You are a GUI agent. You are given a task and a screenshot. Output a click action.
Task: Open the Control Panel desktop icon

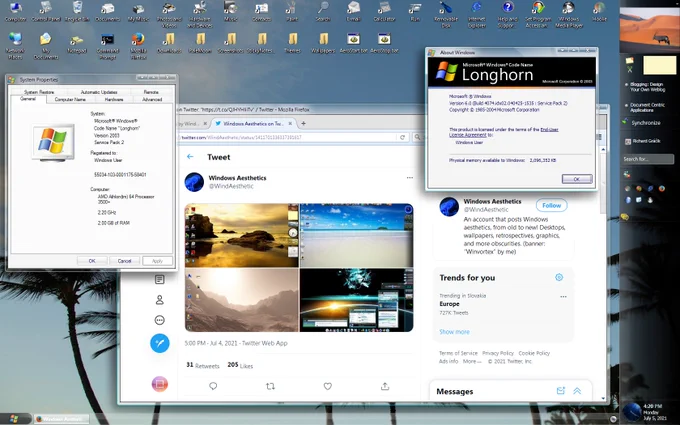pyautogui.click(x=46, y=11)
